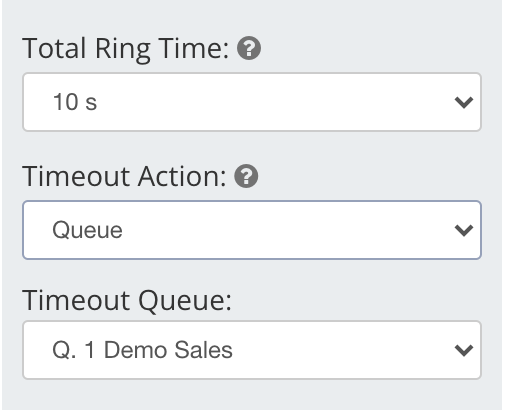Select the 10 s value text
The image size is (508, 410).
point(75,102)
